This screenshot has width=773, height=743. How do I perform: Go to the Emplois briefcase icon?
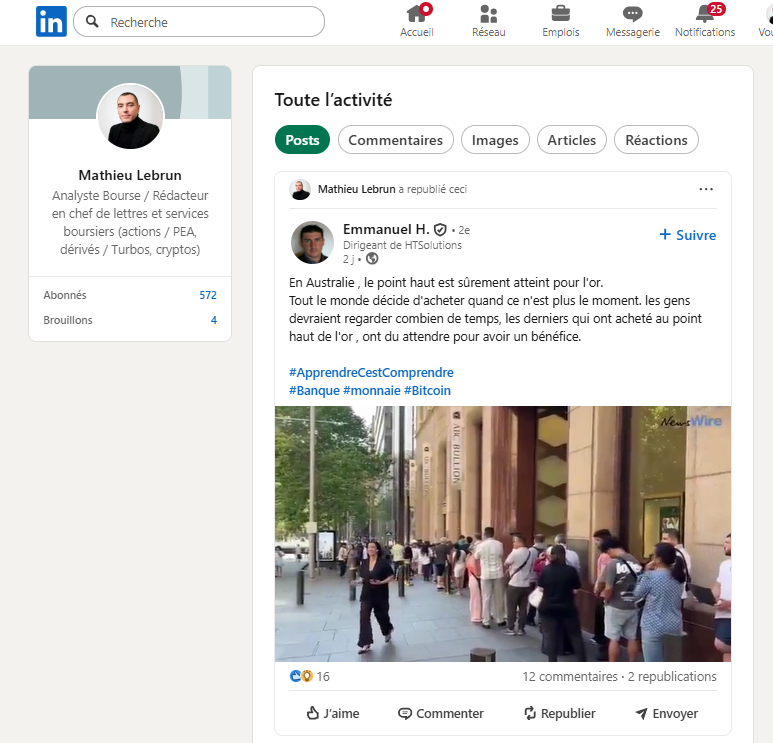tap(560, 13)
